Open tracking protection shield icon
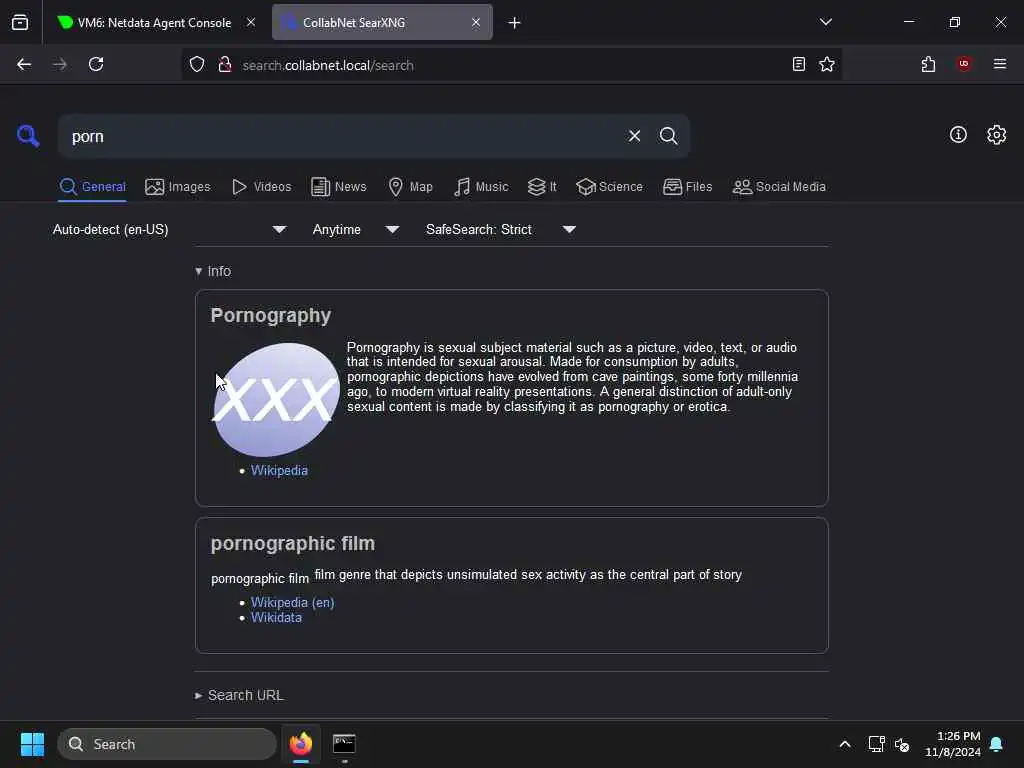 [197, 65]
